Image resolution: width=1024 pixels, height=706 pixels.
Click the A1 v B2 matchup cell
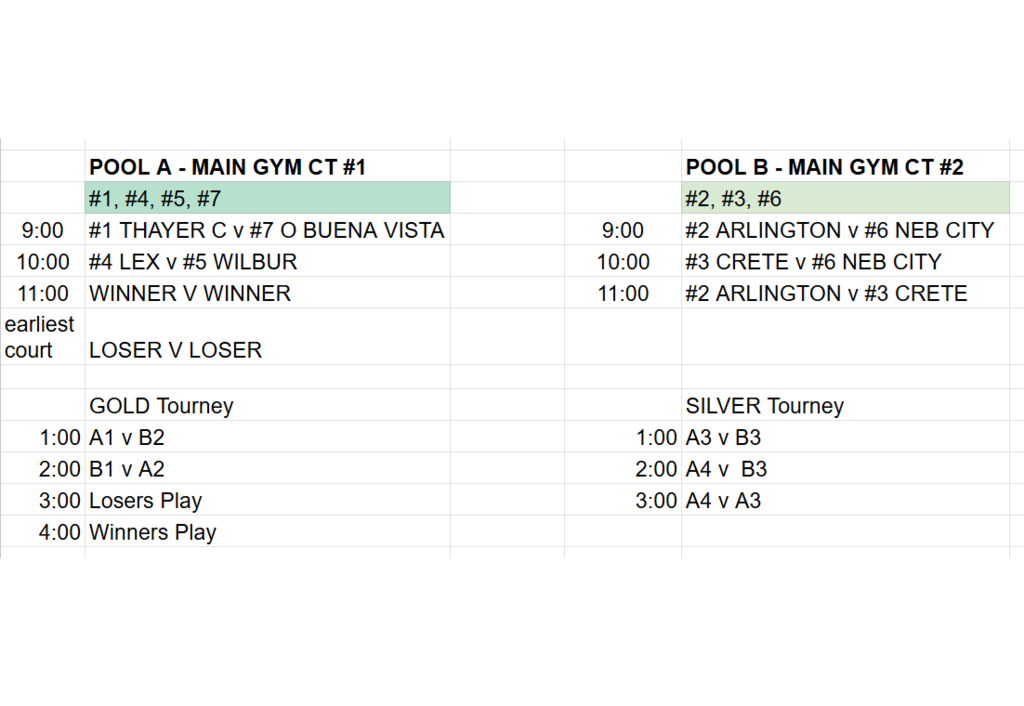click(x=127, y=437)
